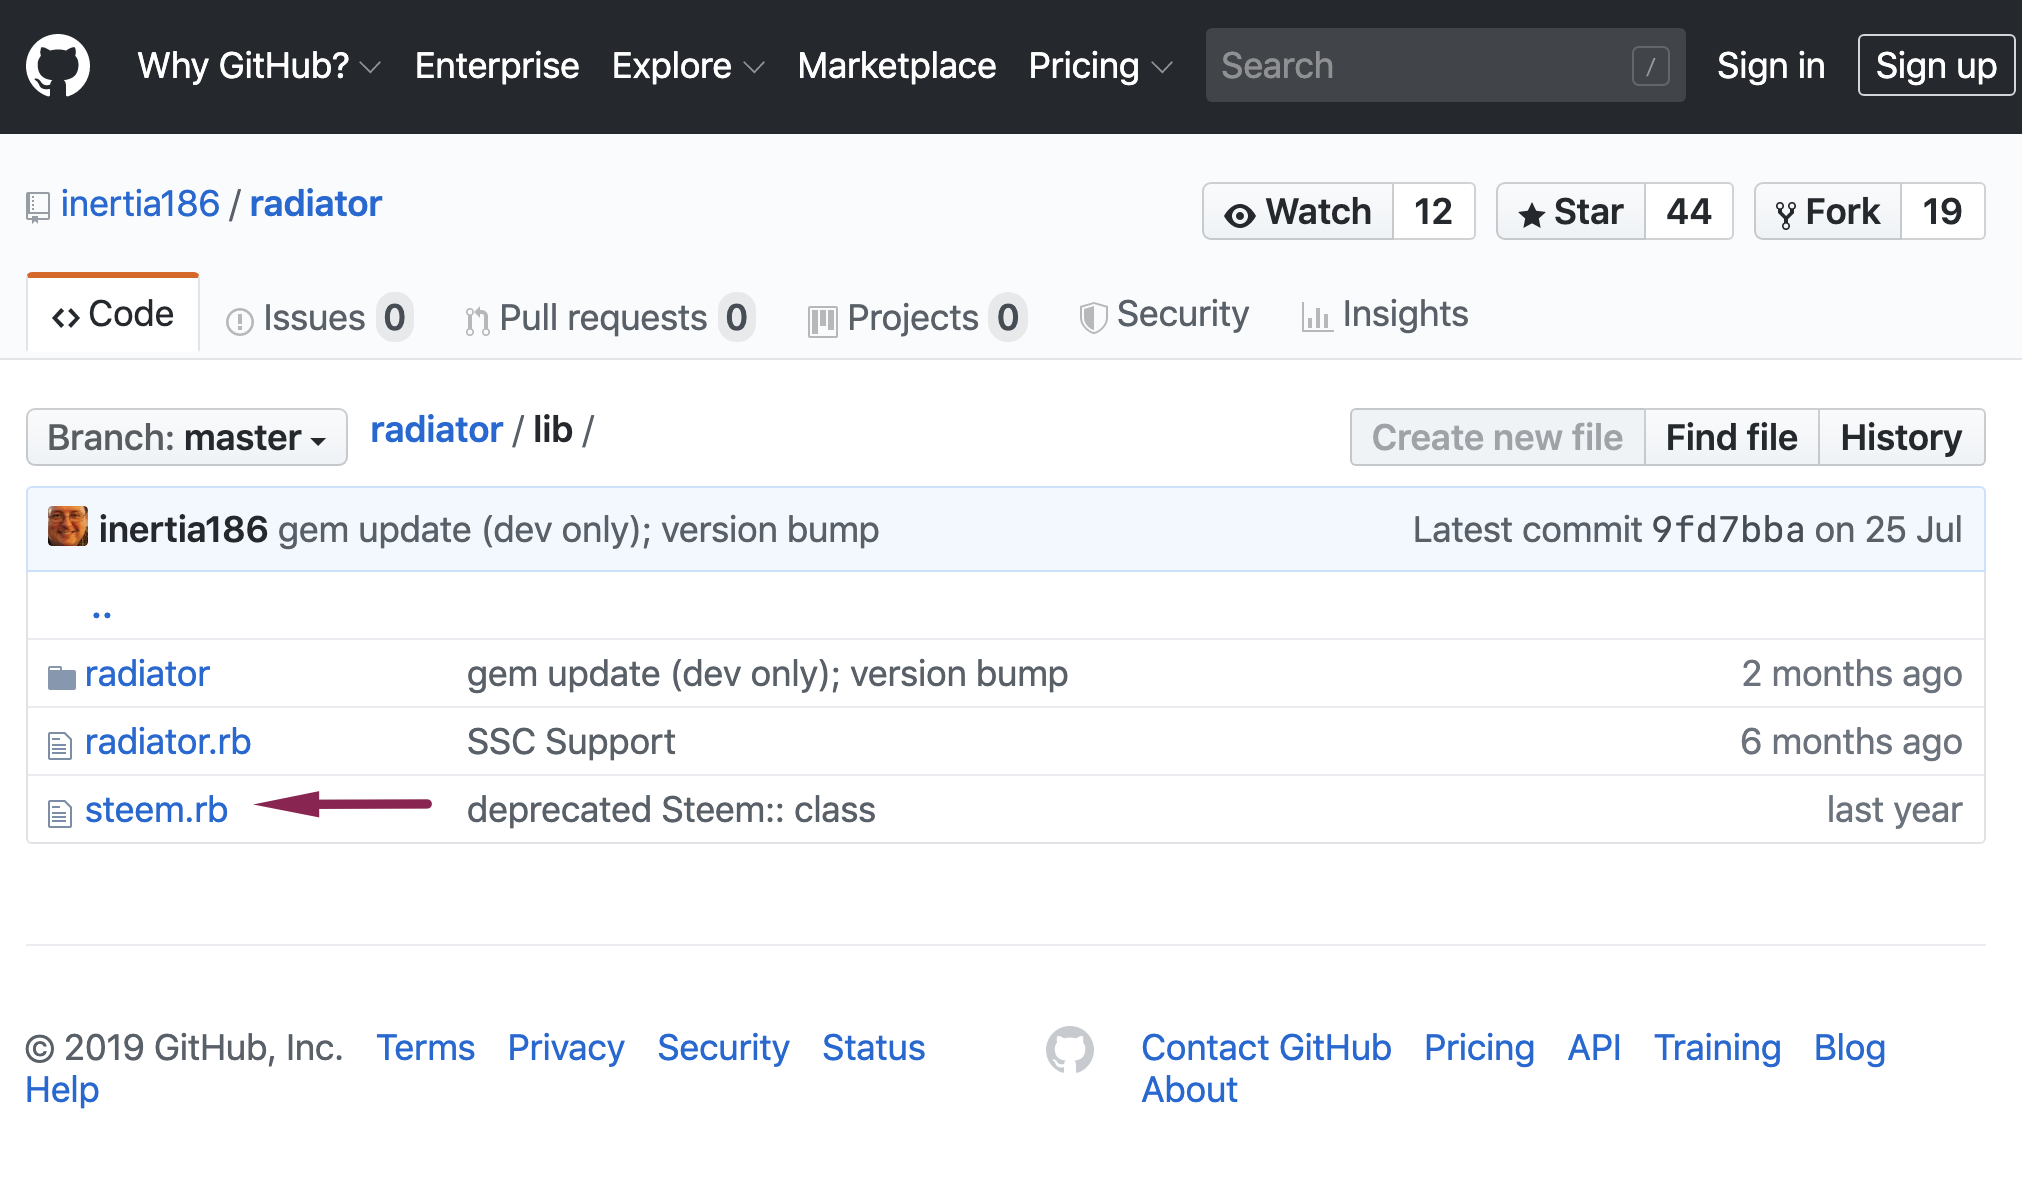The height and width of the screenshot is (1182, 2022).
Task: Switch to the Issues tab
Action: coord(319,318)
